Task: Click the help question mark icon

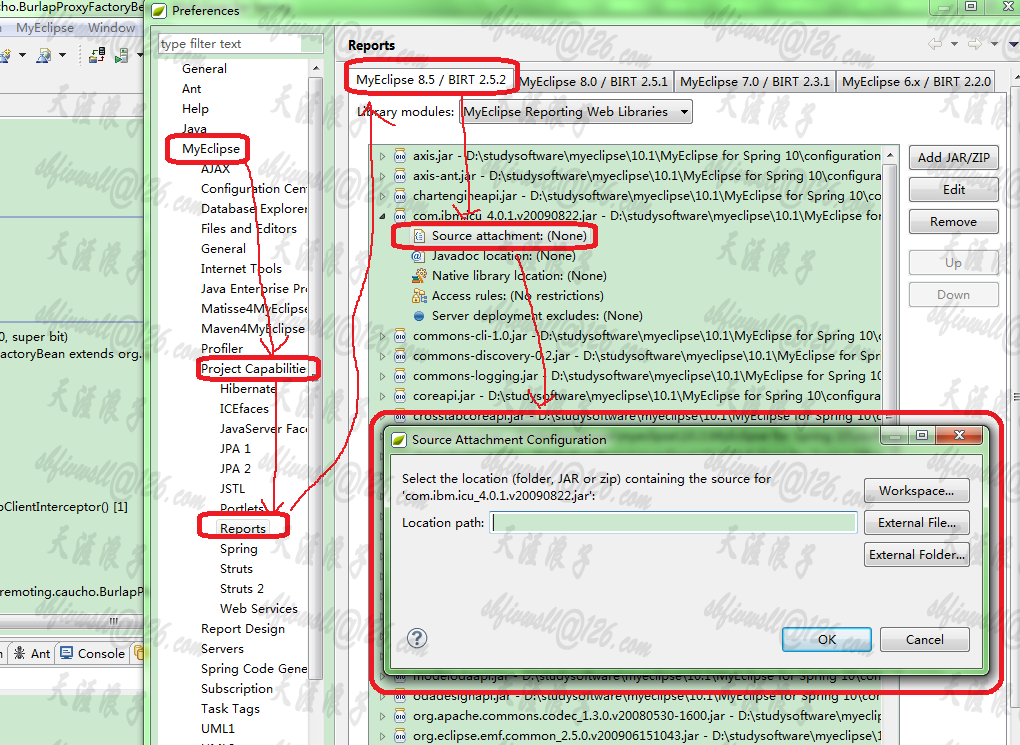Action: pos(417,639)
